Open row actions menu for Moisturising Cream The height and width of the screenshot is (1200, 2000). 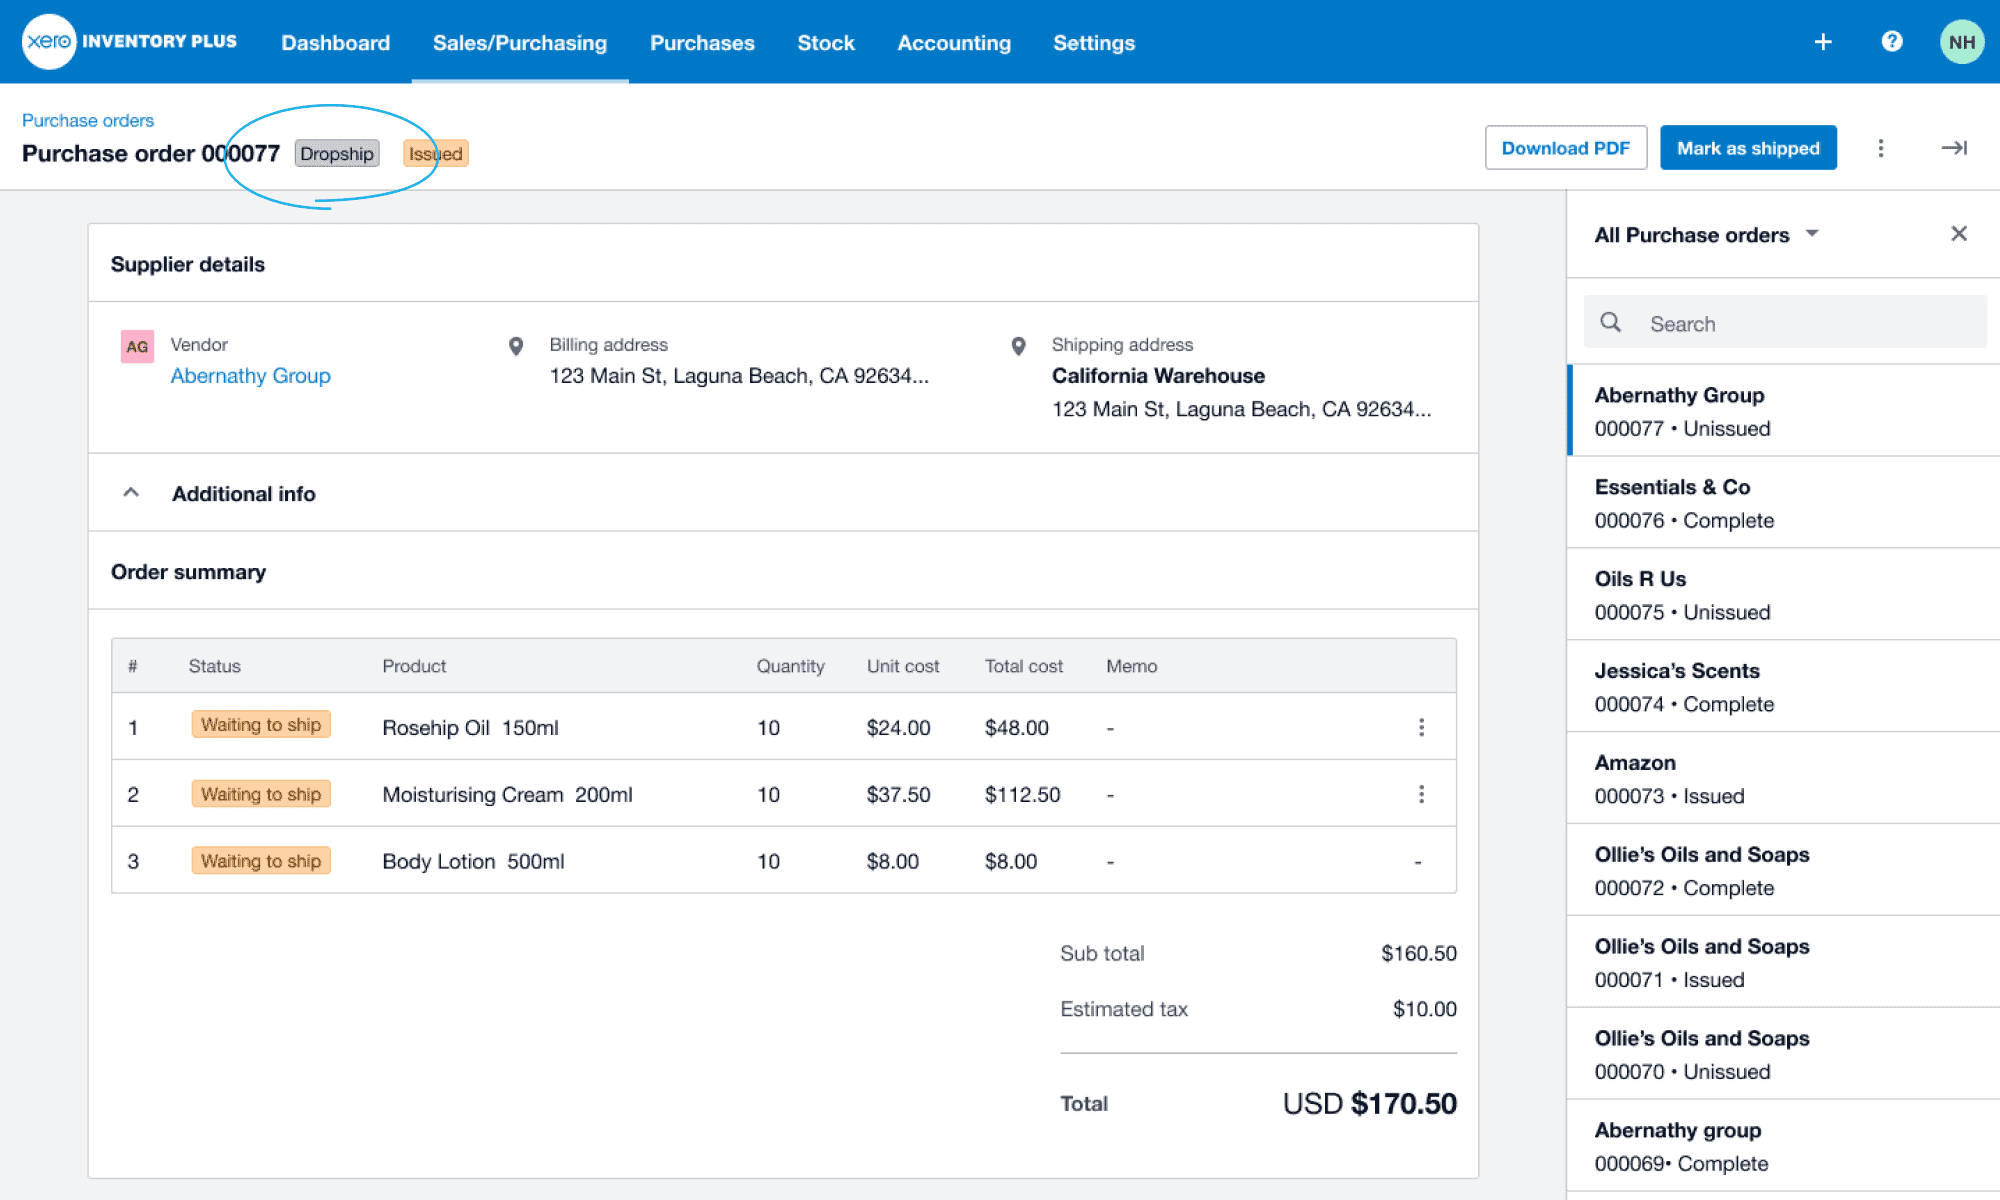1421,794
